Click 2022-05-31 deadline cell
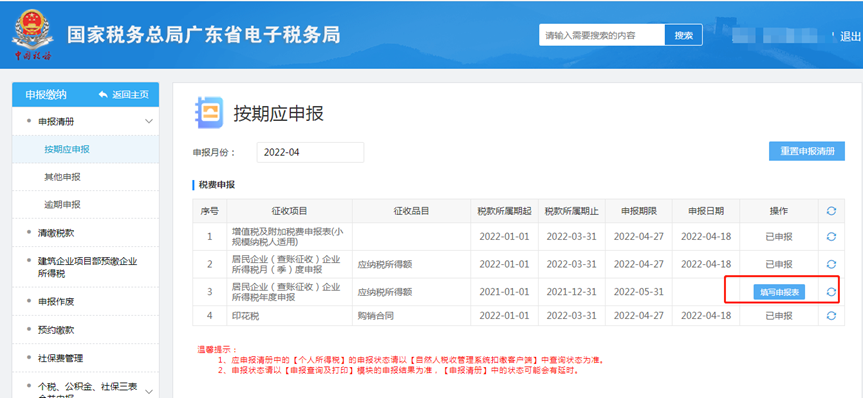The height and width of the screenshot is (398, 863). 639,292
